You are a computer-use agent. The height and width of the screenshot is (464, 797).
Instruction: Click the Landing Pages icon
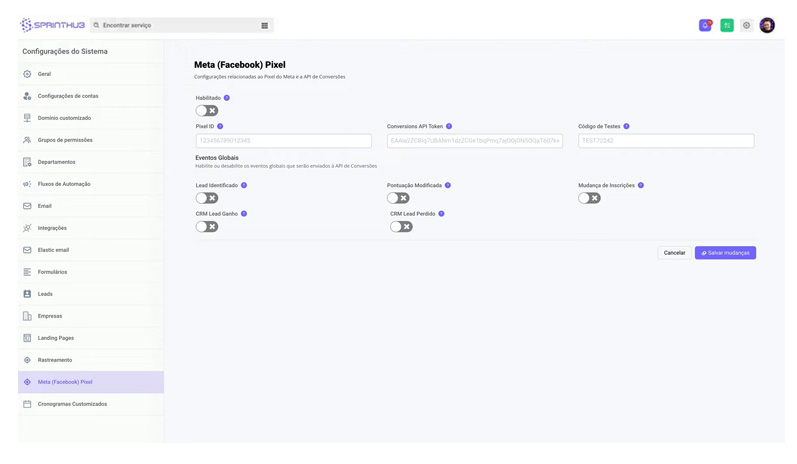pyautogui.click(x=27, y=338)
